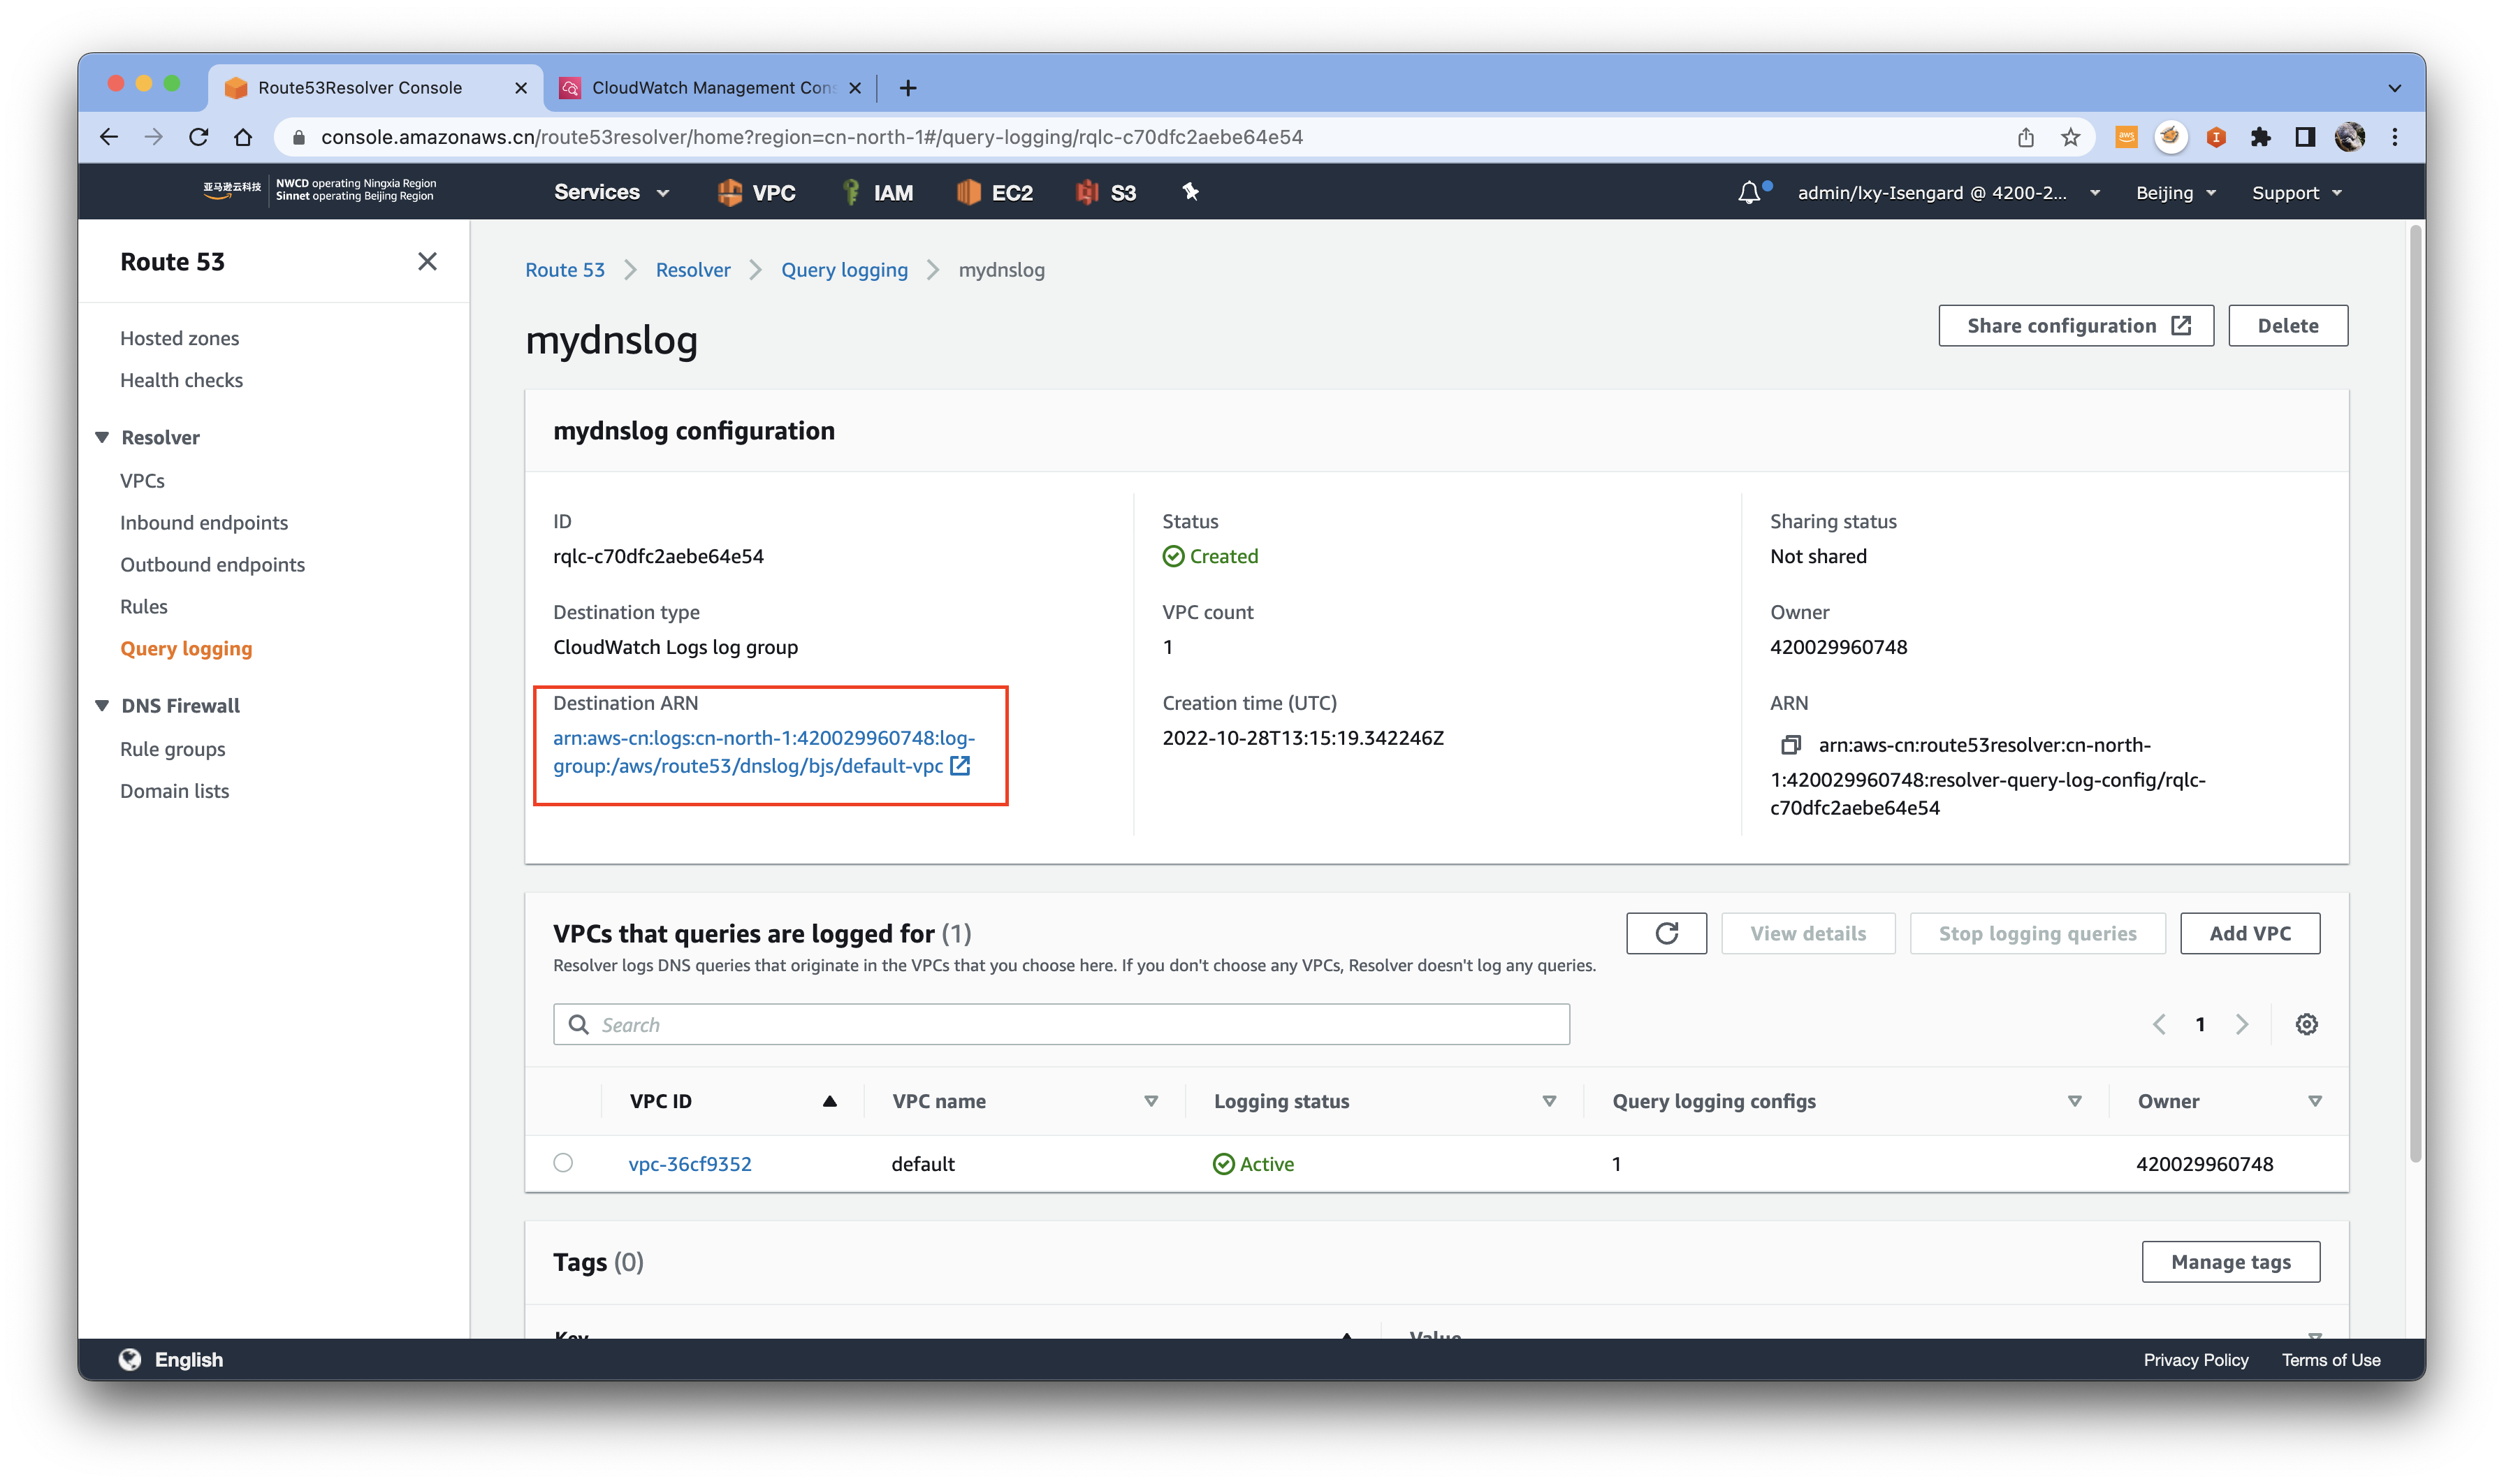Open Rules in sidebar
2504x1484 pixels.
pyautogui.click(x=144, y=606)
